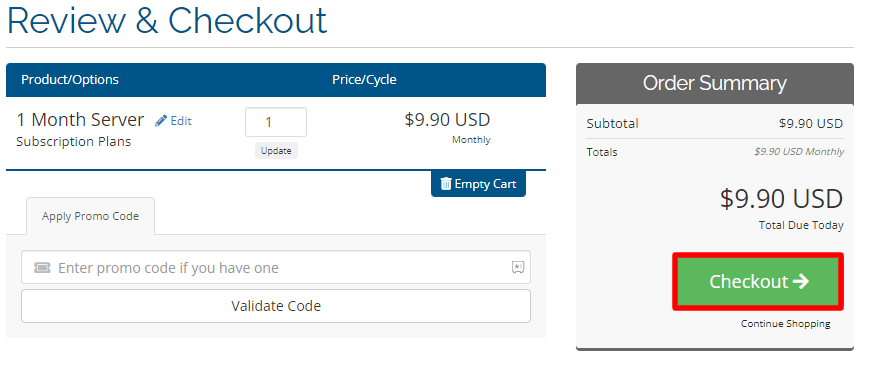Click the ticket icon in the promo field

point(42,268)
